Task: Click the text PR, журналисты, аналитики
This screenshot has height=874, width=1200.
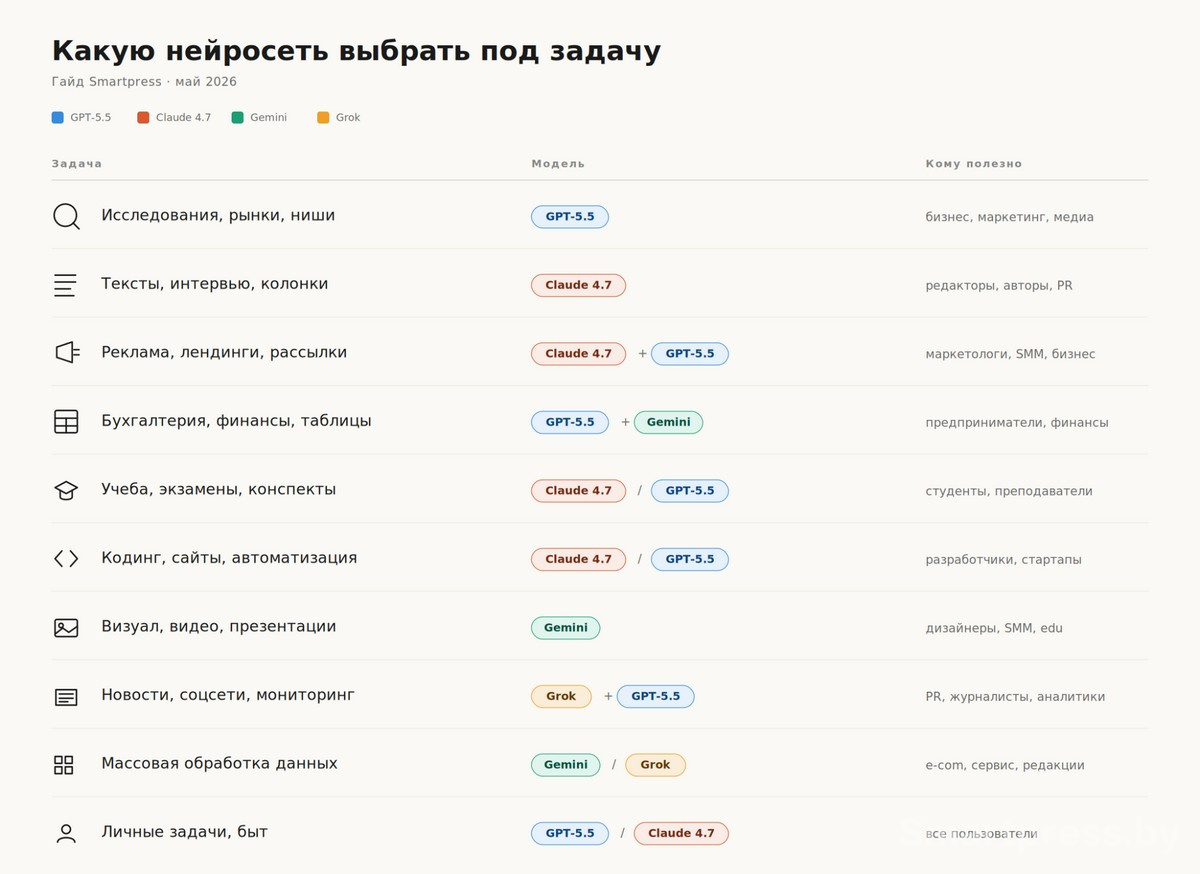Action: point(1015,697)
